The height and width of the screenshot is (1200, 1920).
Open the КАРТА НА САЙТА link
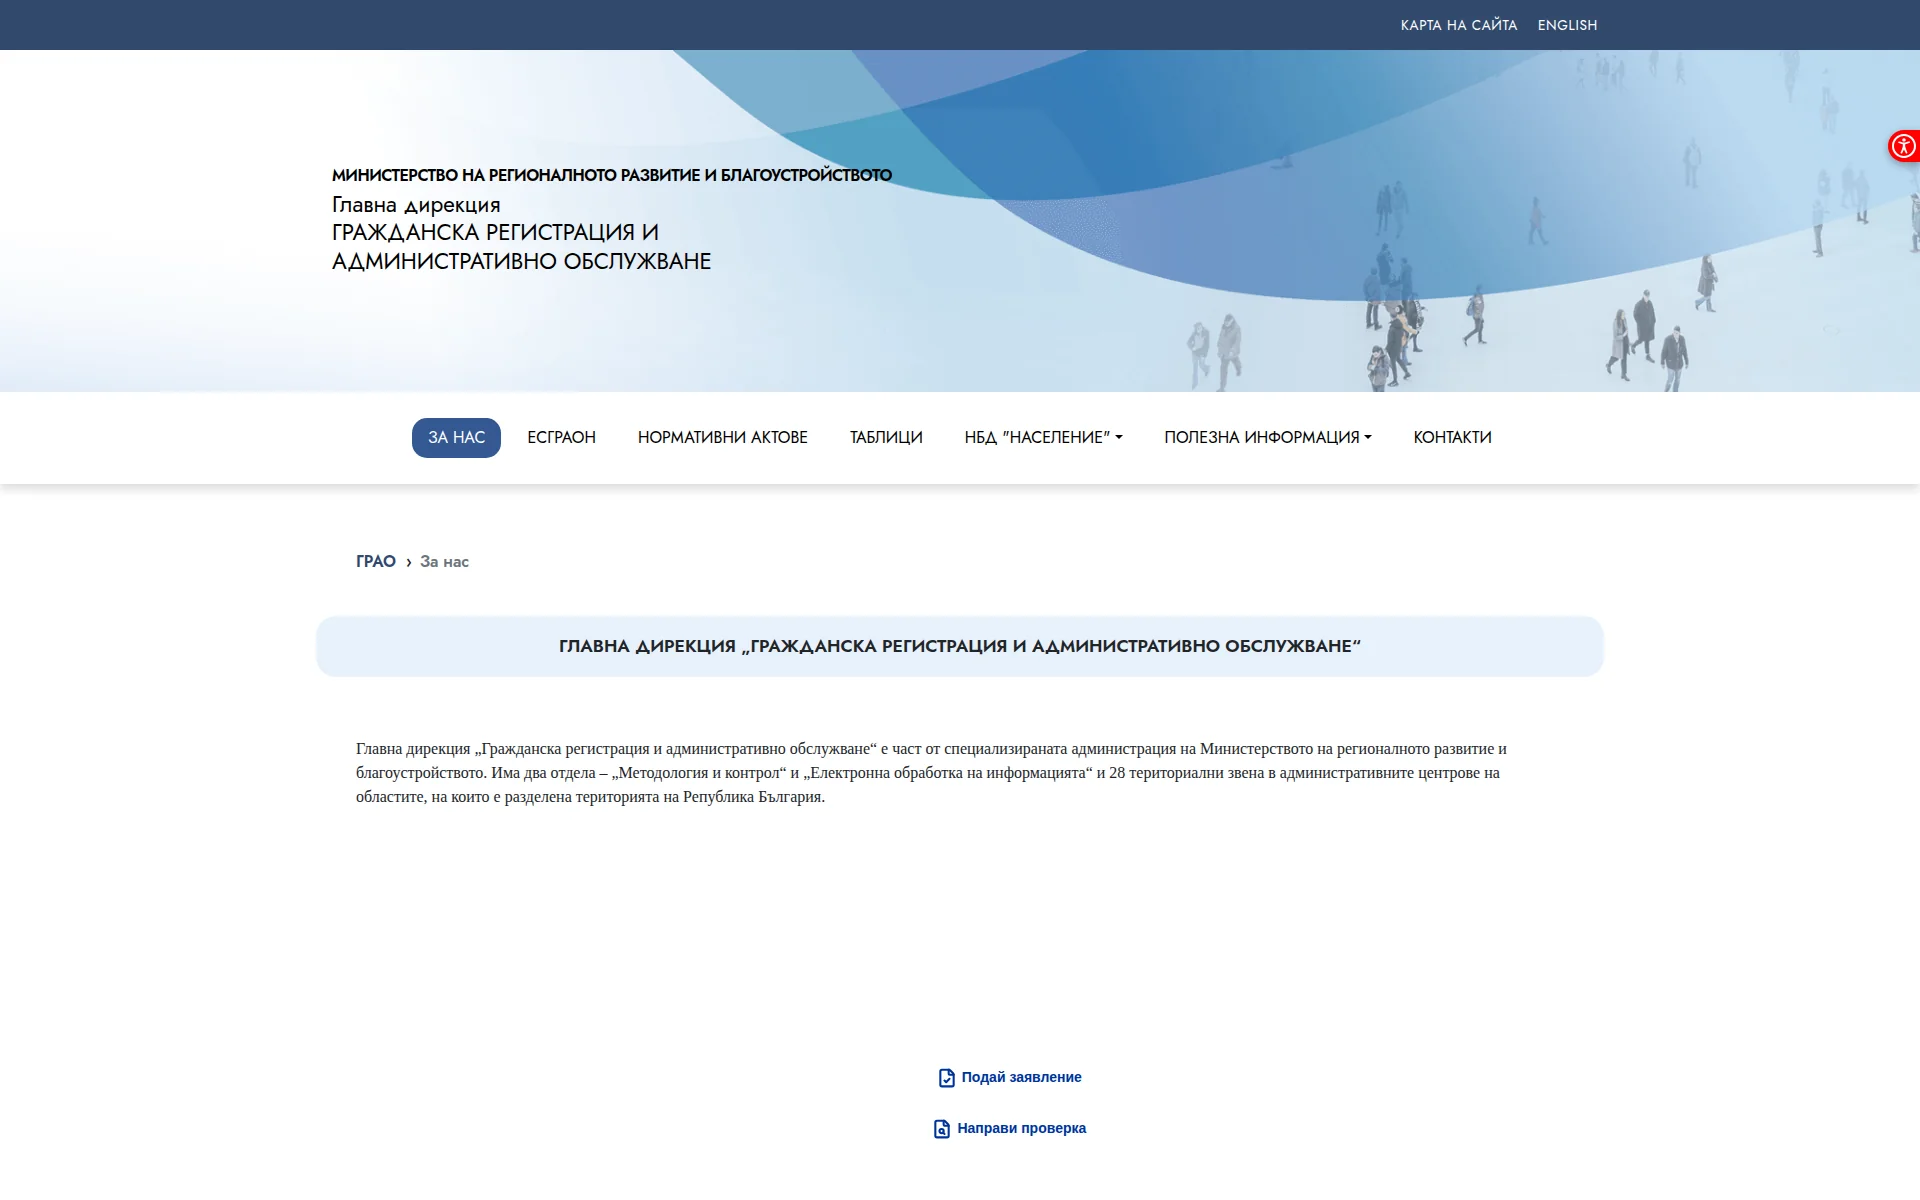point(1458,25)
